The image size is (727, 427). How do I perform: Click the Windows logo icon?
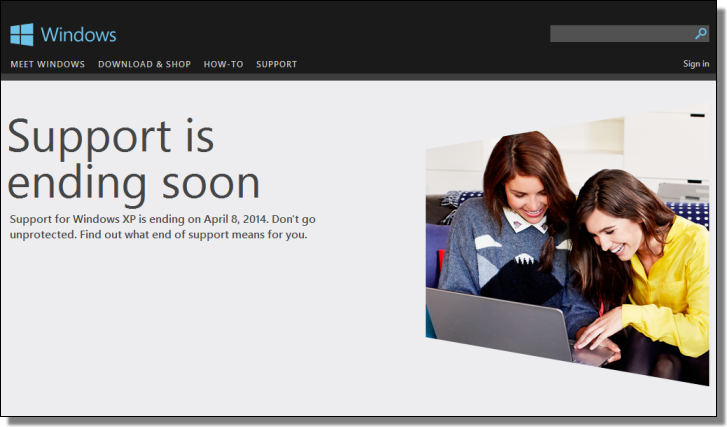22,35
